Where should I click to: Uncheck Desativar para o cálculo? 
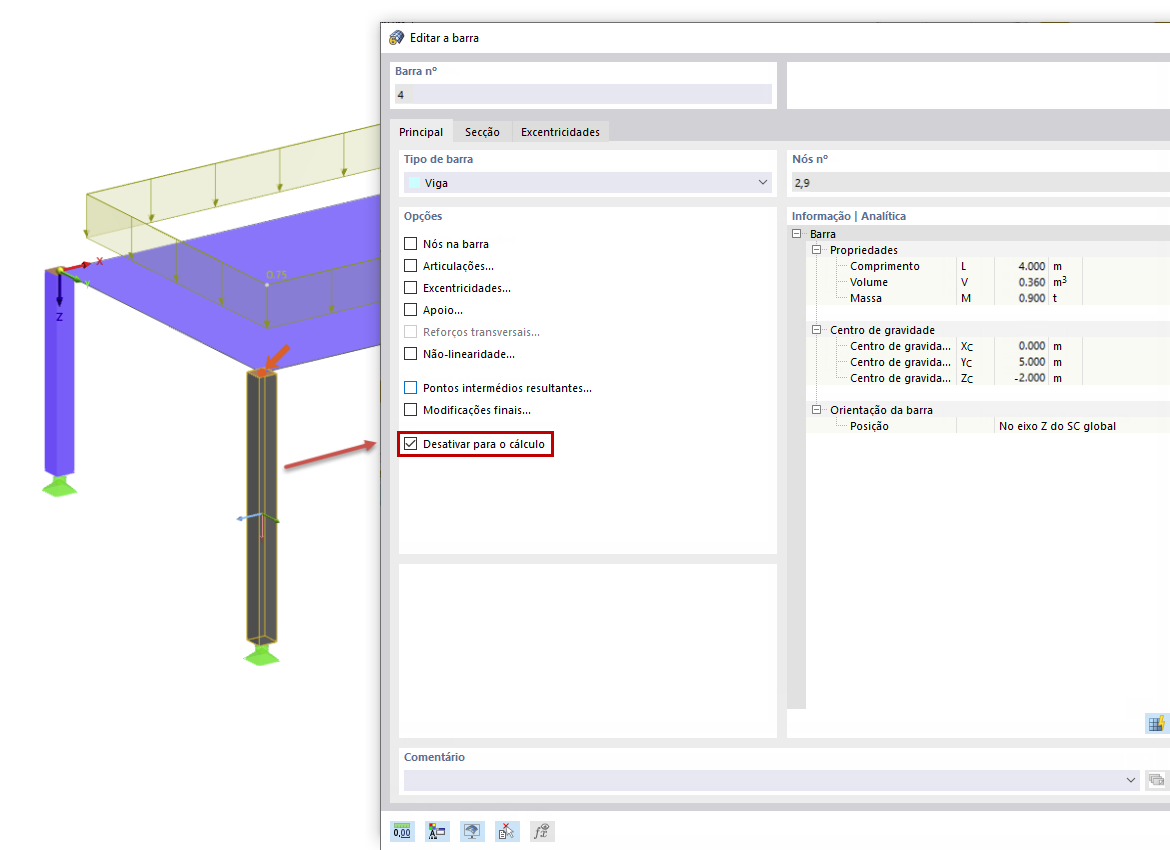[x=410, y=443]
